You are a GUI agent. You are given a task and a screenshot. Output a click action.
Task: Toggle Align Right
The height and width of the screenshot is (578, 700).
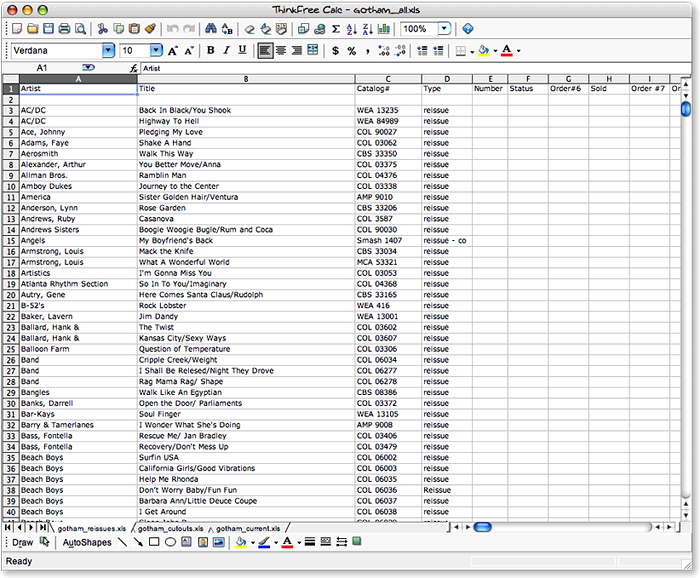[297, 50]
